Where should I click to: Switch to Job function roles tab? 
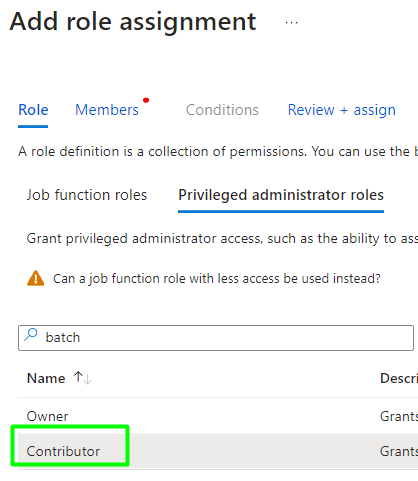click(87, 195)
